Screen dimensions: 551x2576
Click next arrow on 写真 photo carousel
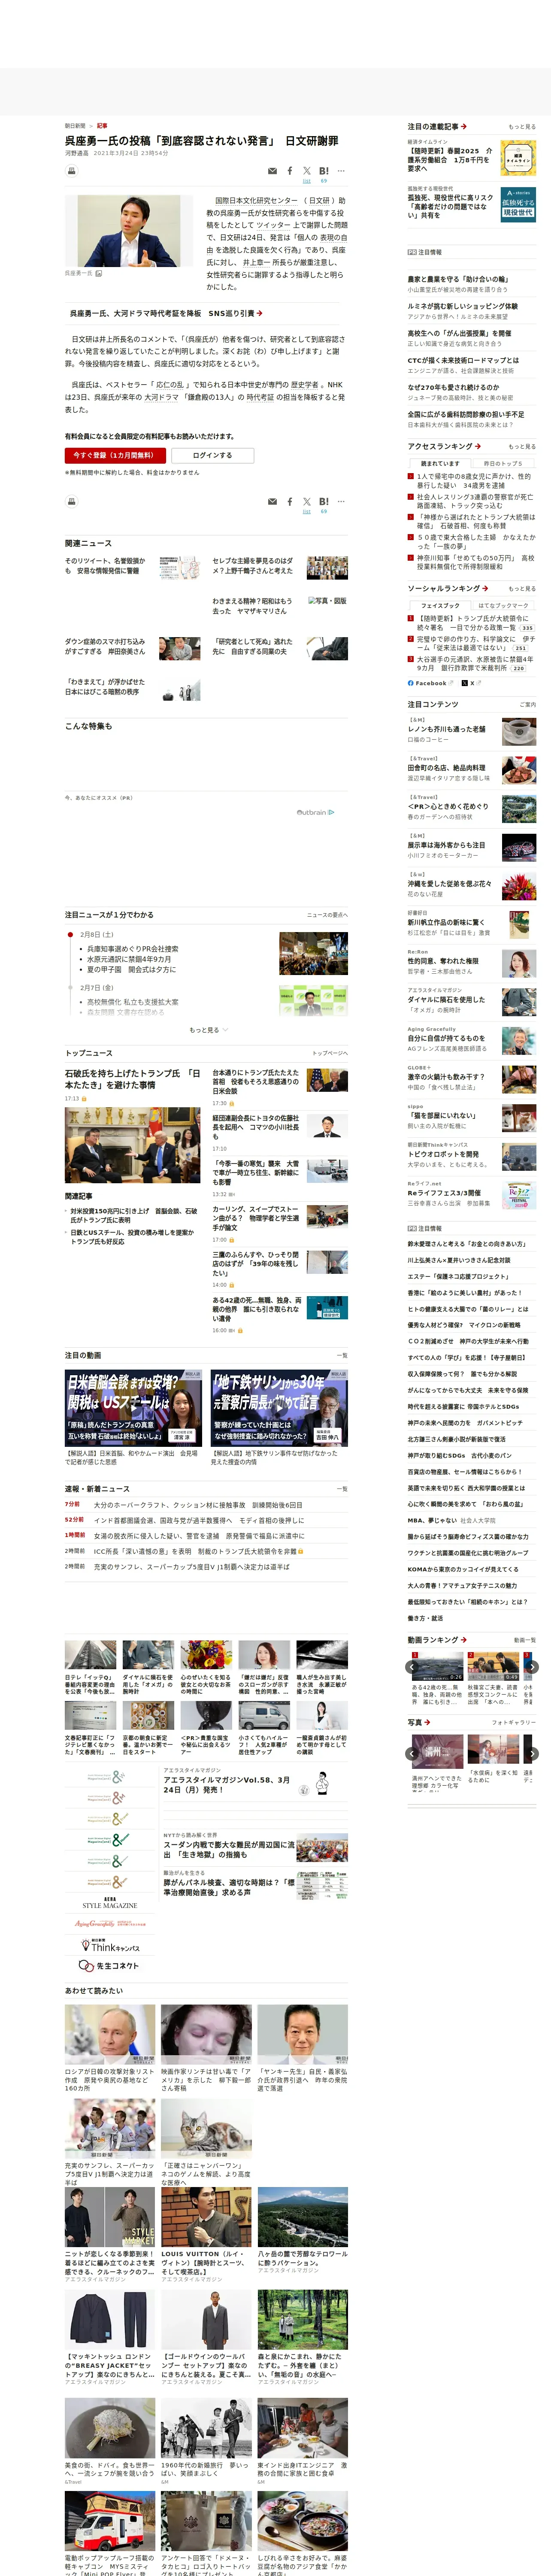click(x=532, y=1754)
